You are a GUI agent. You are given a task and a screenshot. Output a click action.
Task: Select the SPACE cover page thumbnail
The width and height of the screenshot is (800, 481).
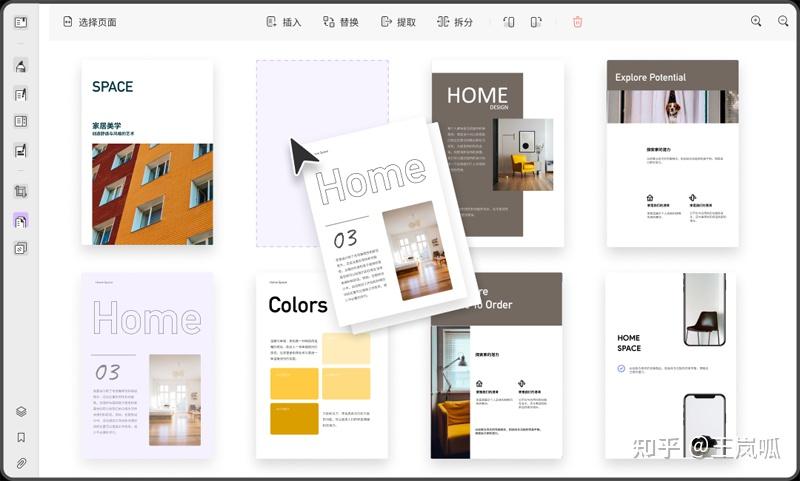(x=147, y=153)
